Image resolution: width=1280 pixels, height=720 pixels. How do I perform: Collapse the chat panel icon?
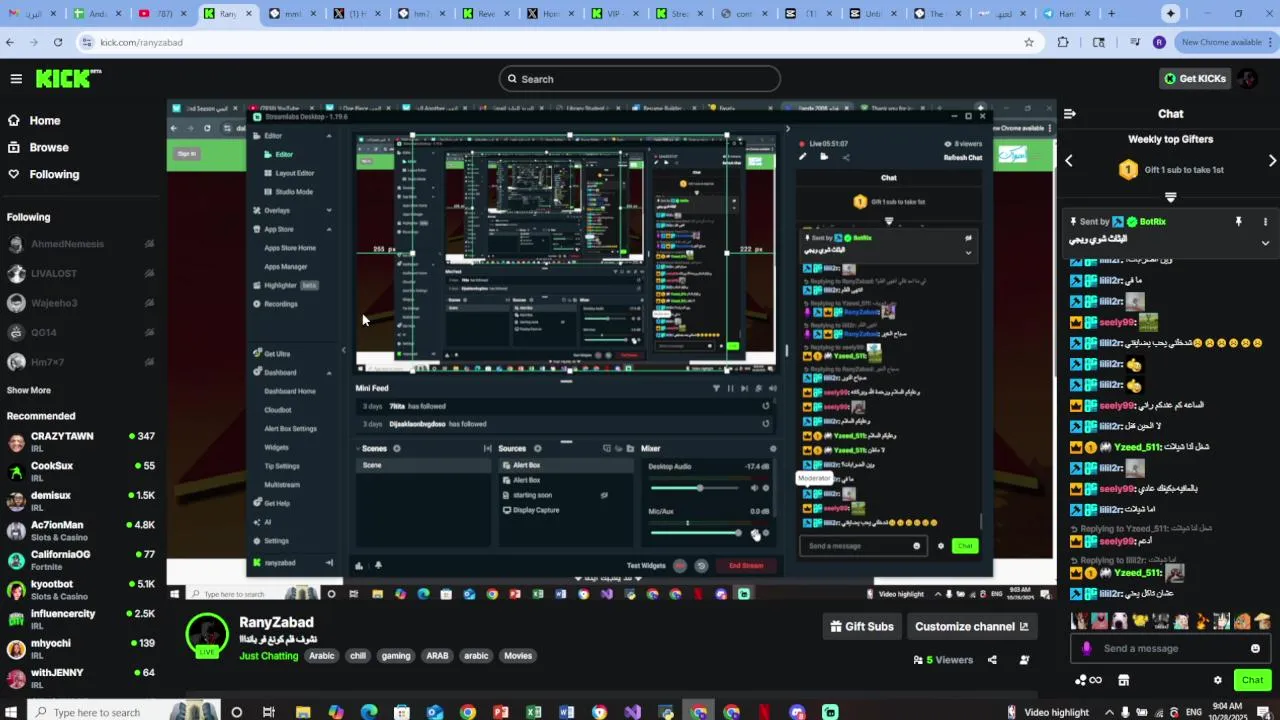[x=1069, y=114]
